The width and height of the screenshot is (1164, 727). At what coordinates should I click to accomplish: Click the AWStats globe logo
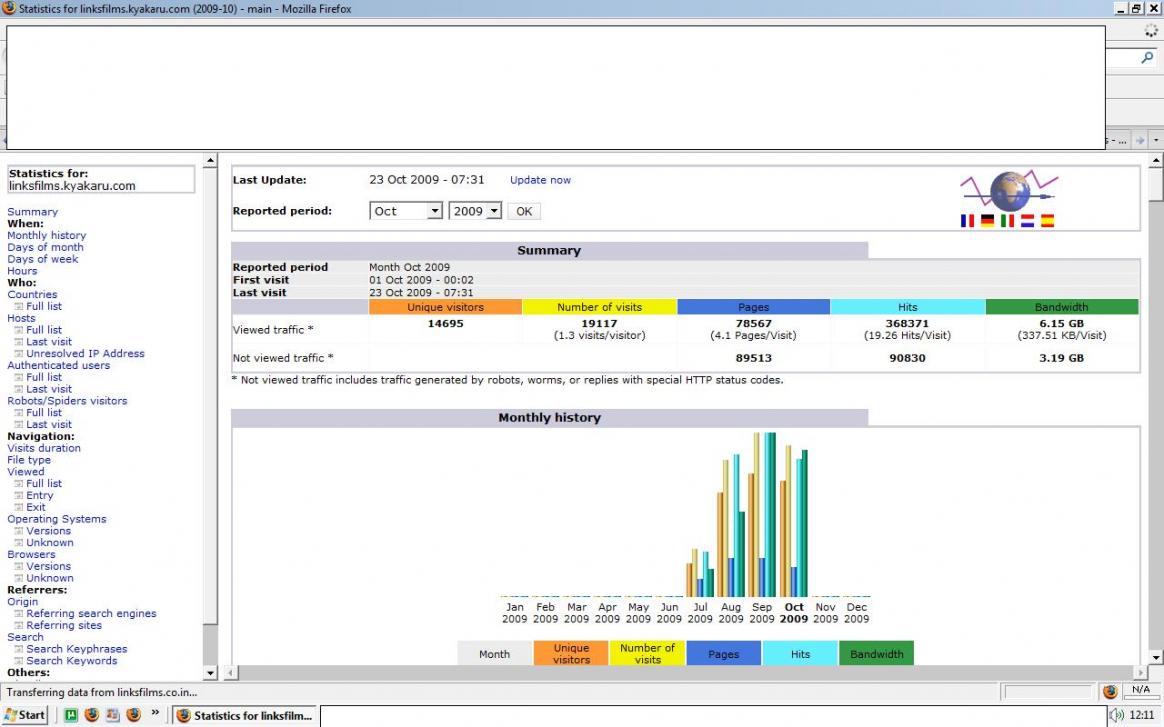[1009, 190]
